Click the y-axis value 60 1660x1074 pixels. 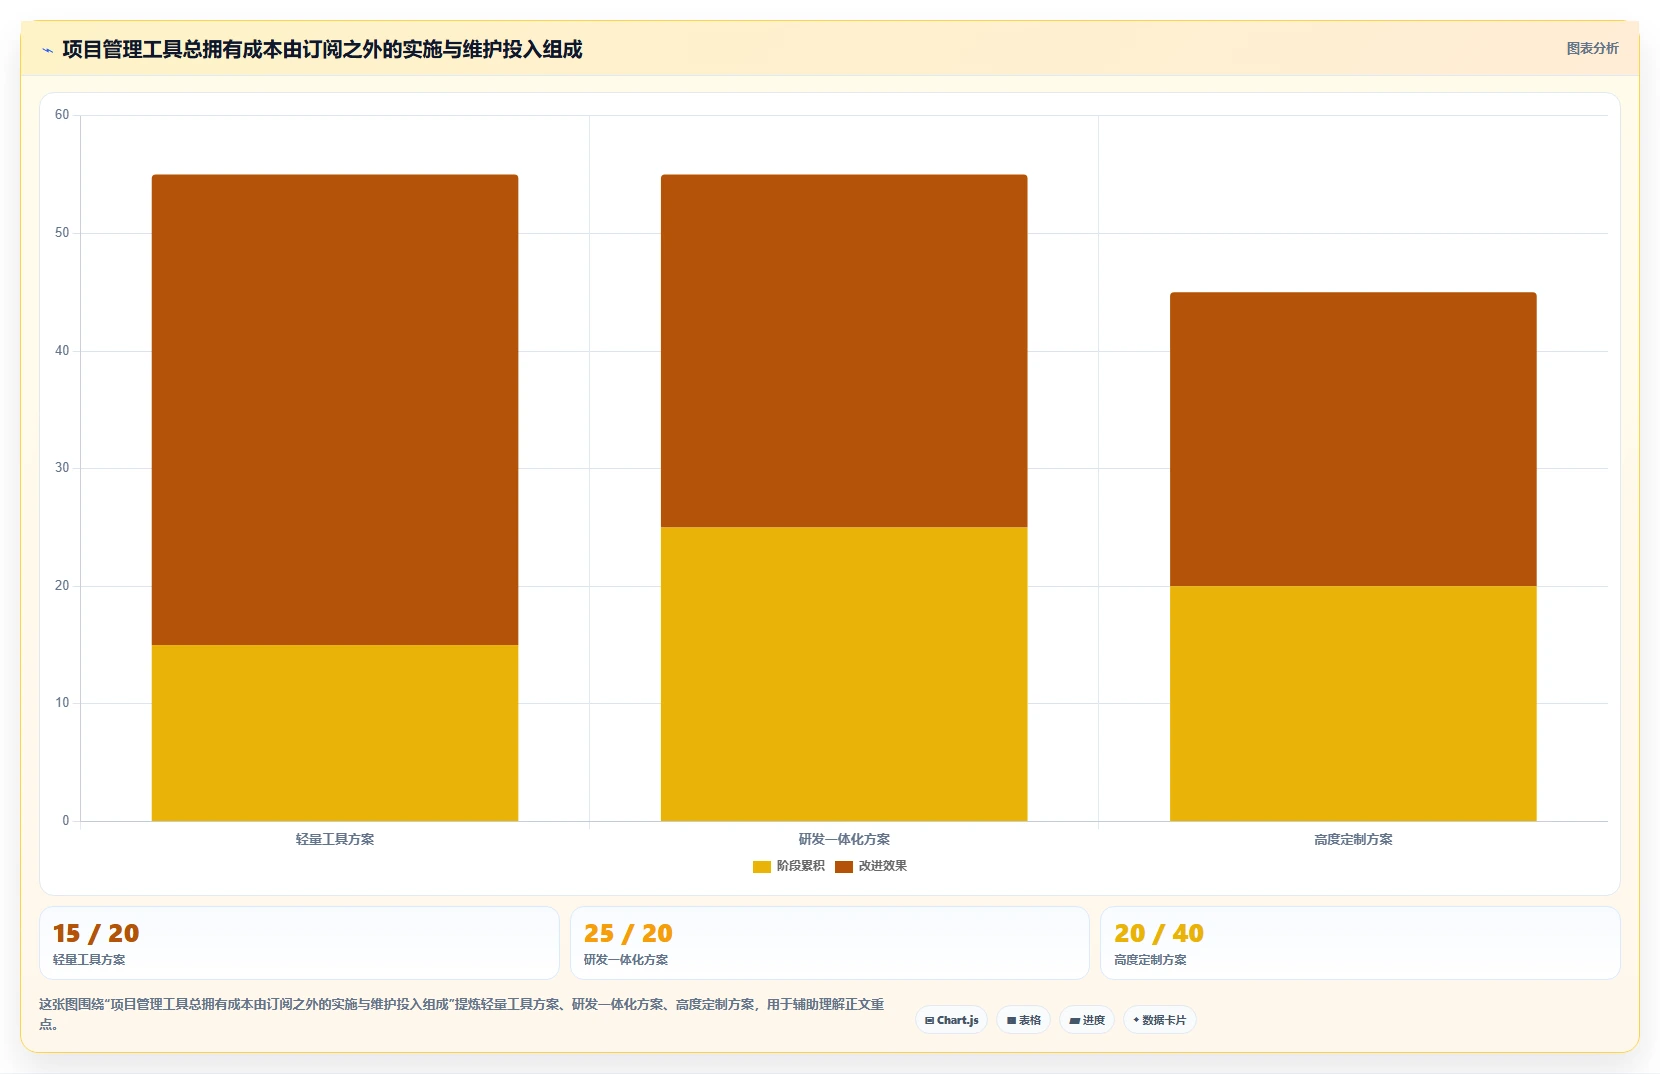[x=62, y=115]
